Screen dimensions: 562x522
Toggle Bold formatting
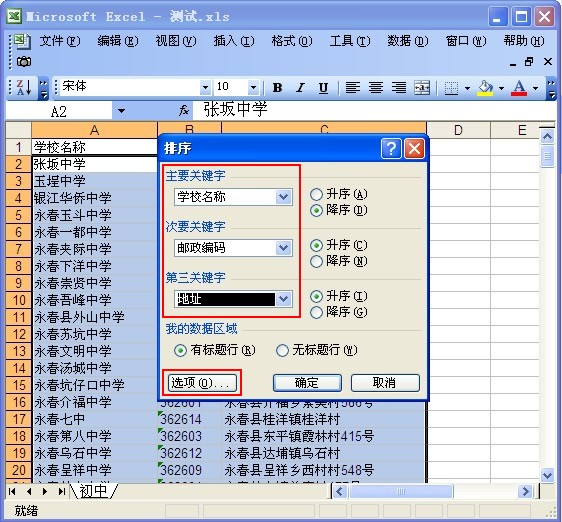pyautogui.click(x=277, y=87)
